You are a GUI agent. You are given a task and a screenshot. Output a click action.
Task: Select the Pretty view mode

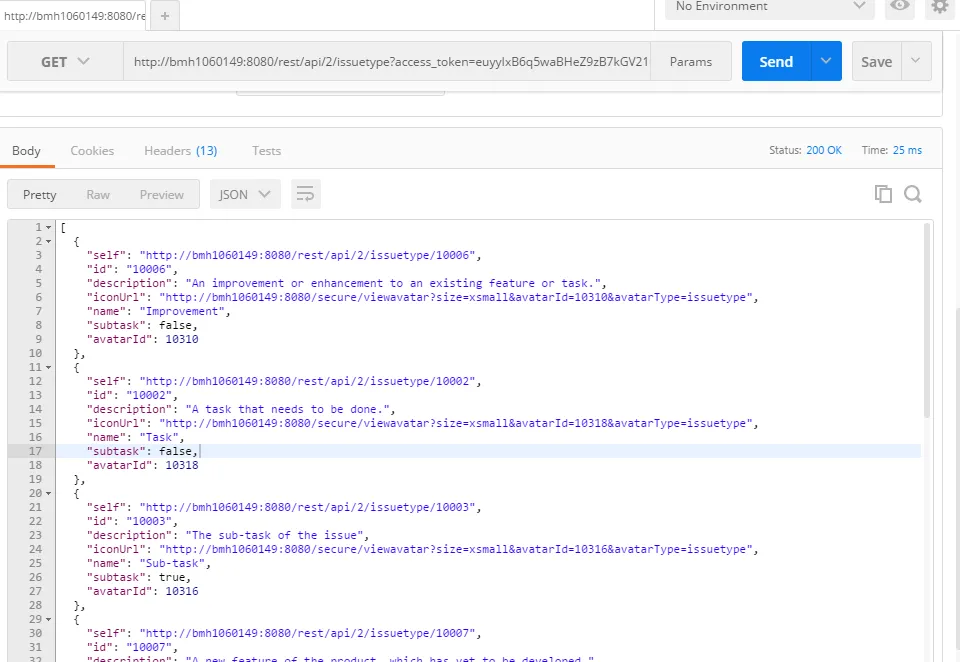coord(40,194)
